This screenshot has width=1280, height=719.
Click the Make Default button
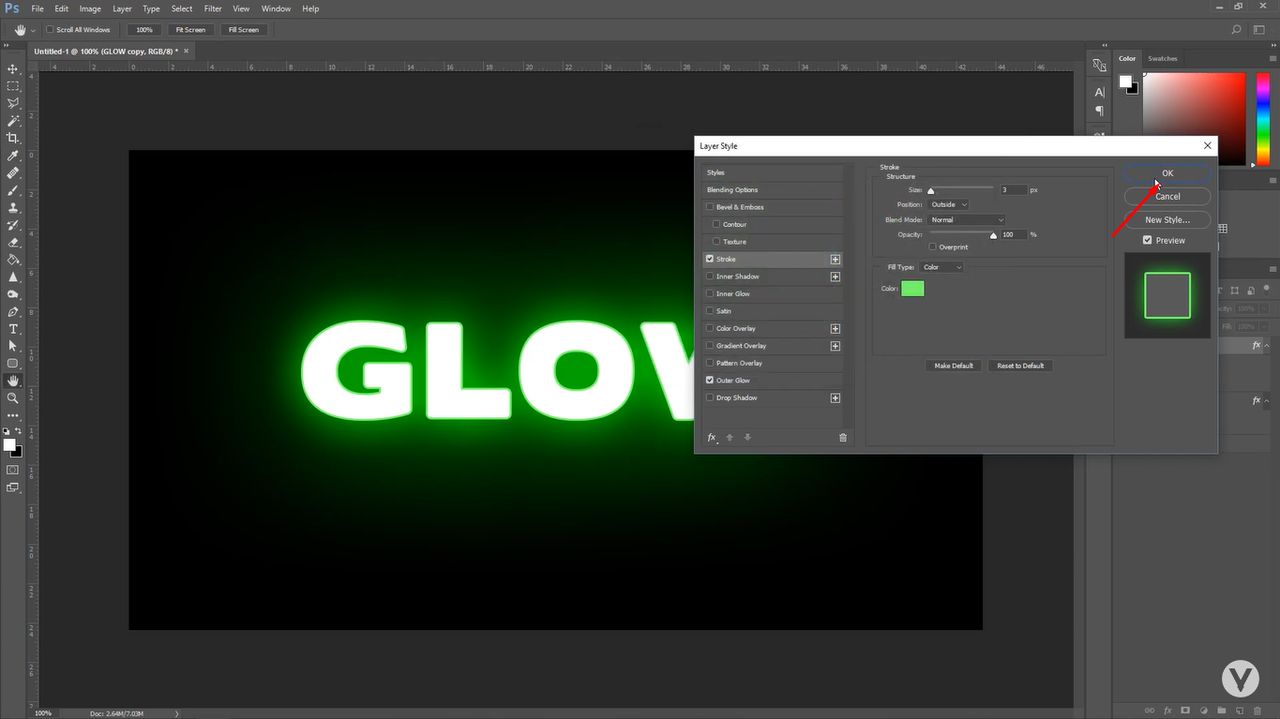click(953, 366)
